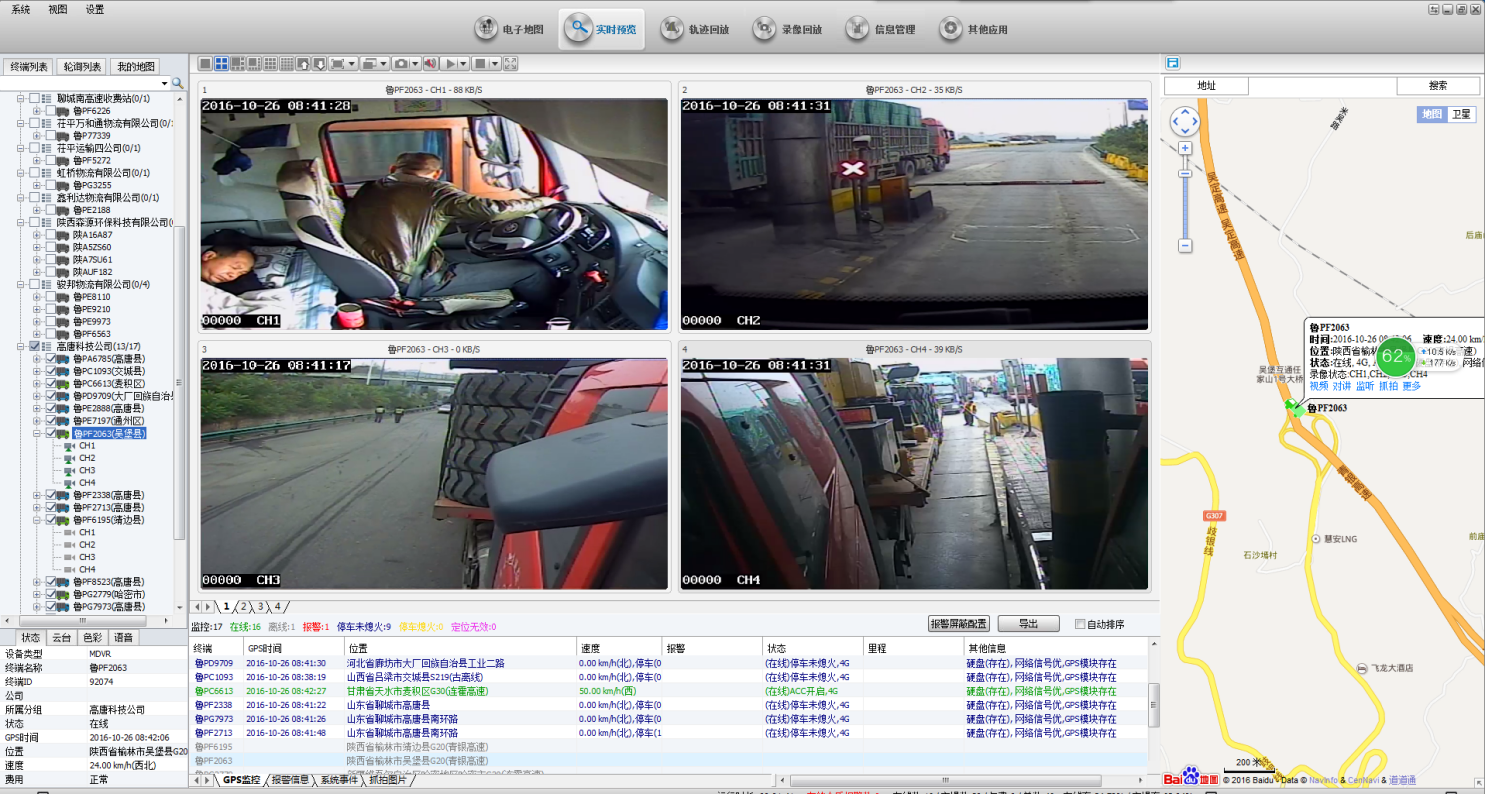The image size is (1485, 794).
Task: Collapse the 陕西森源环保科技有限公司 group
Action: click(x=21, y=222)
